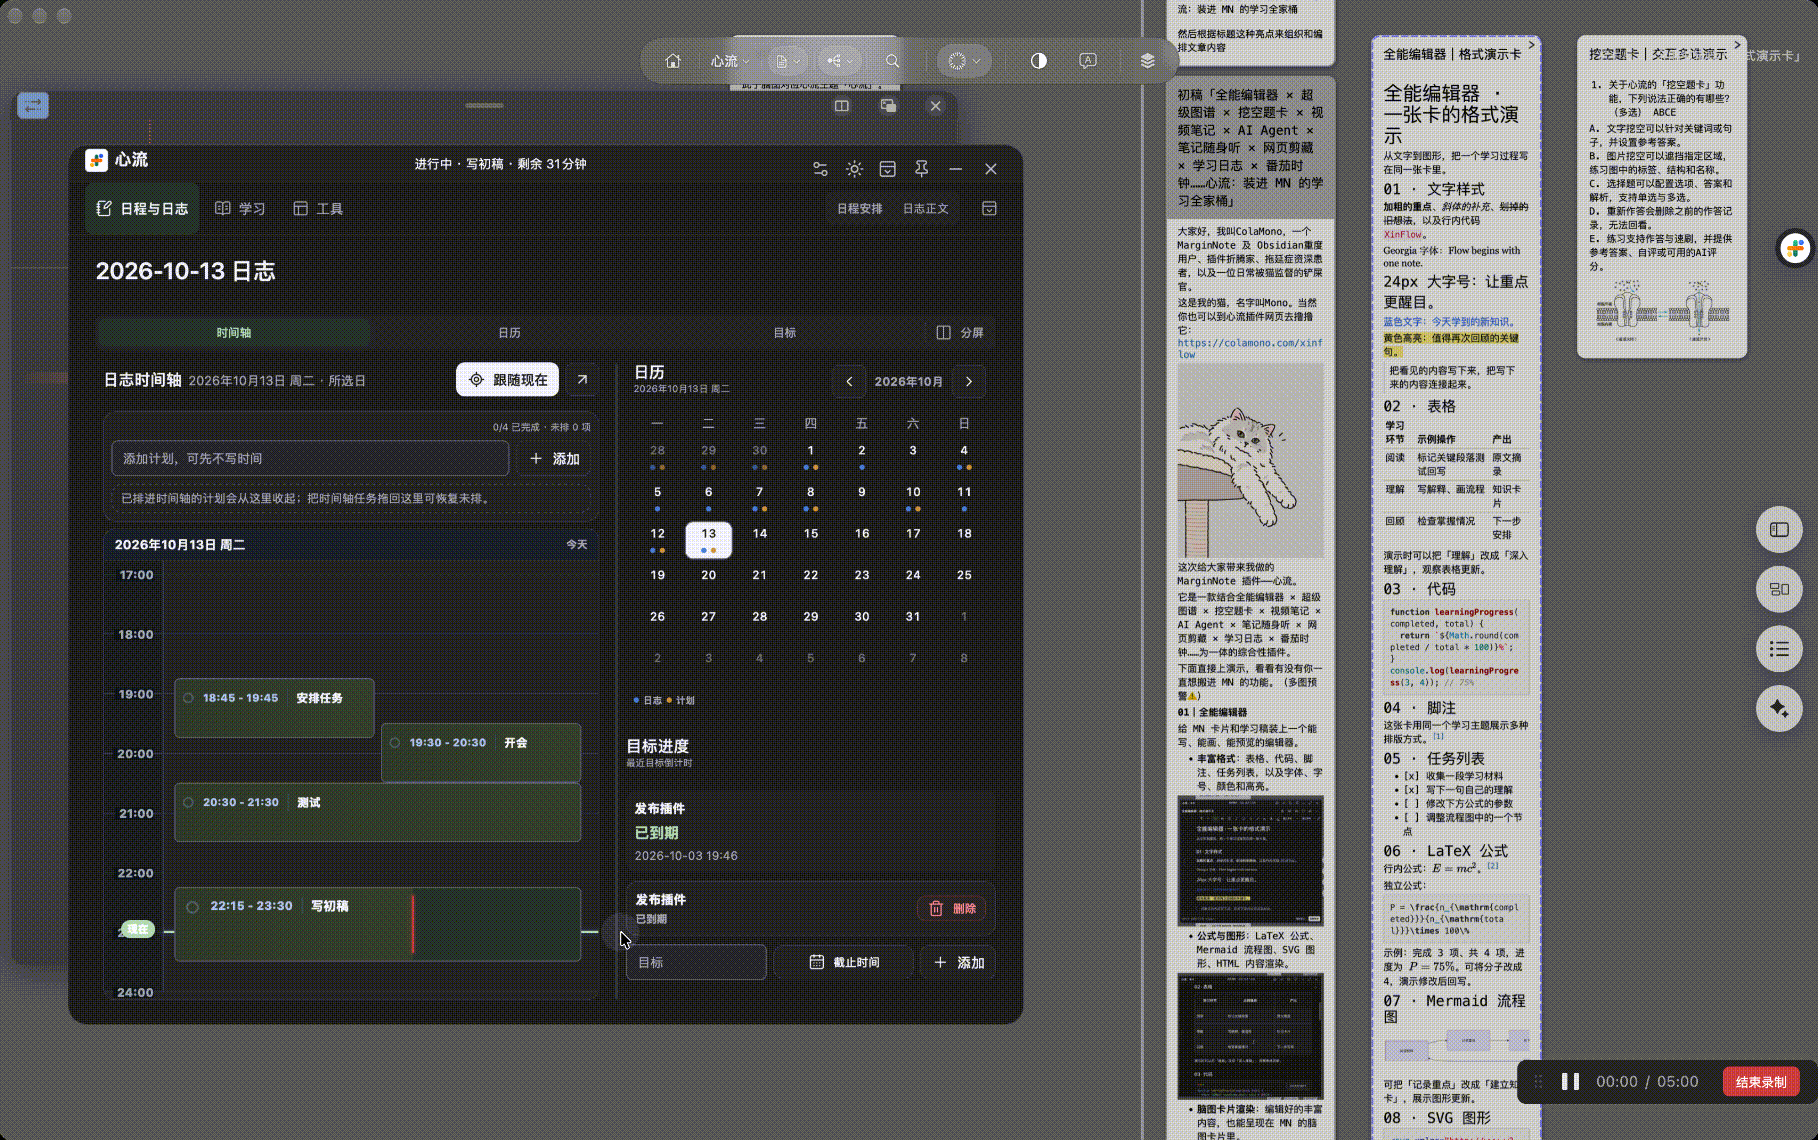
Task: Select the 目标 view tab
Action: click(x=785, y=332)
